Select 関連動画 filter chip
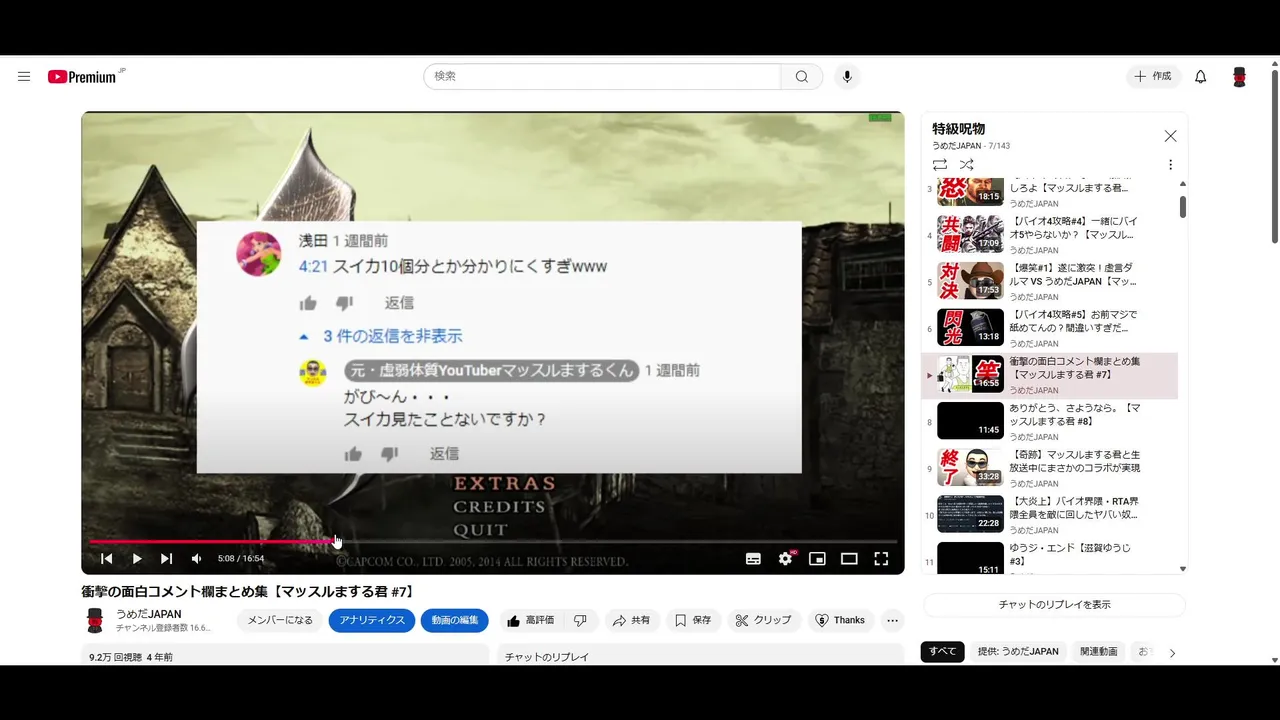The height and width of the screenshot is (720, 1280). (x=1099, y=652)
